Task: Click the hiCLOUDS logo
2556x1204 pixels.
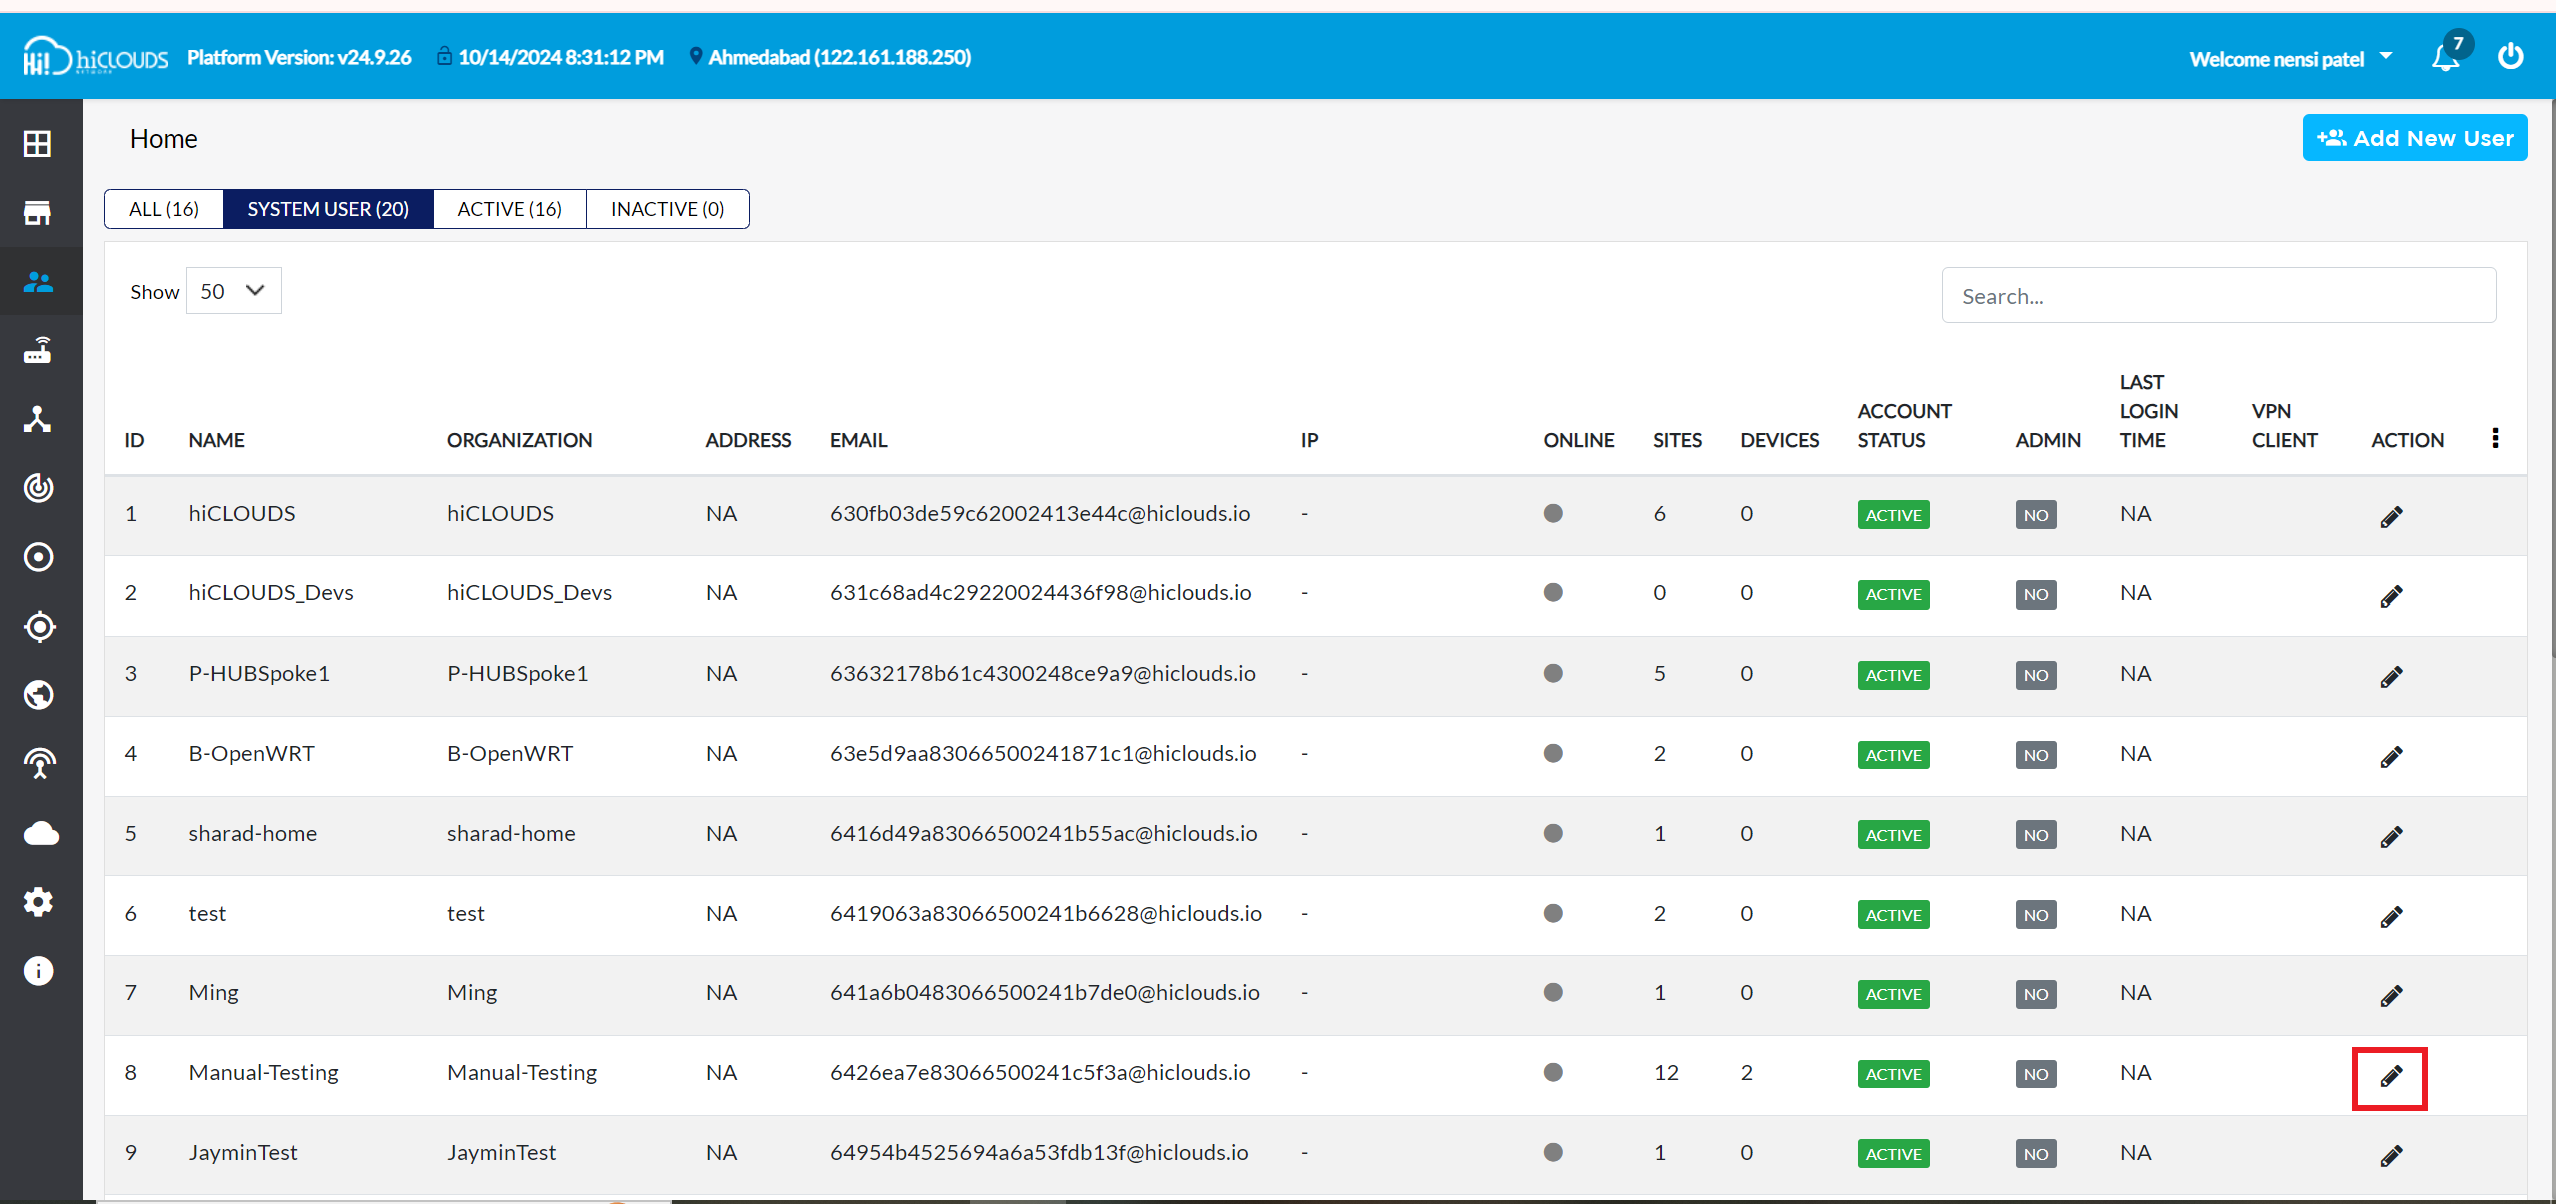Action: point(96,56)
